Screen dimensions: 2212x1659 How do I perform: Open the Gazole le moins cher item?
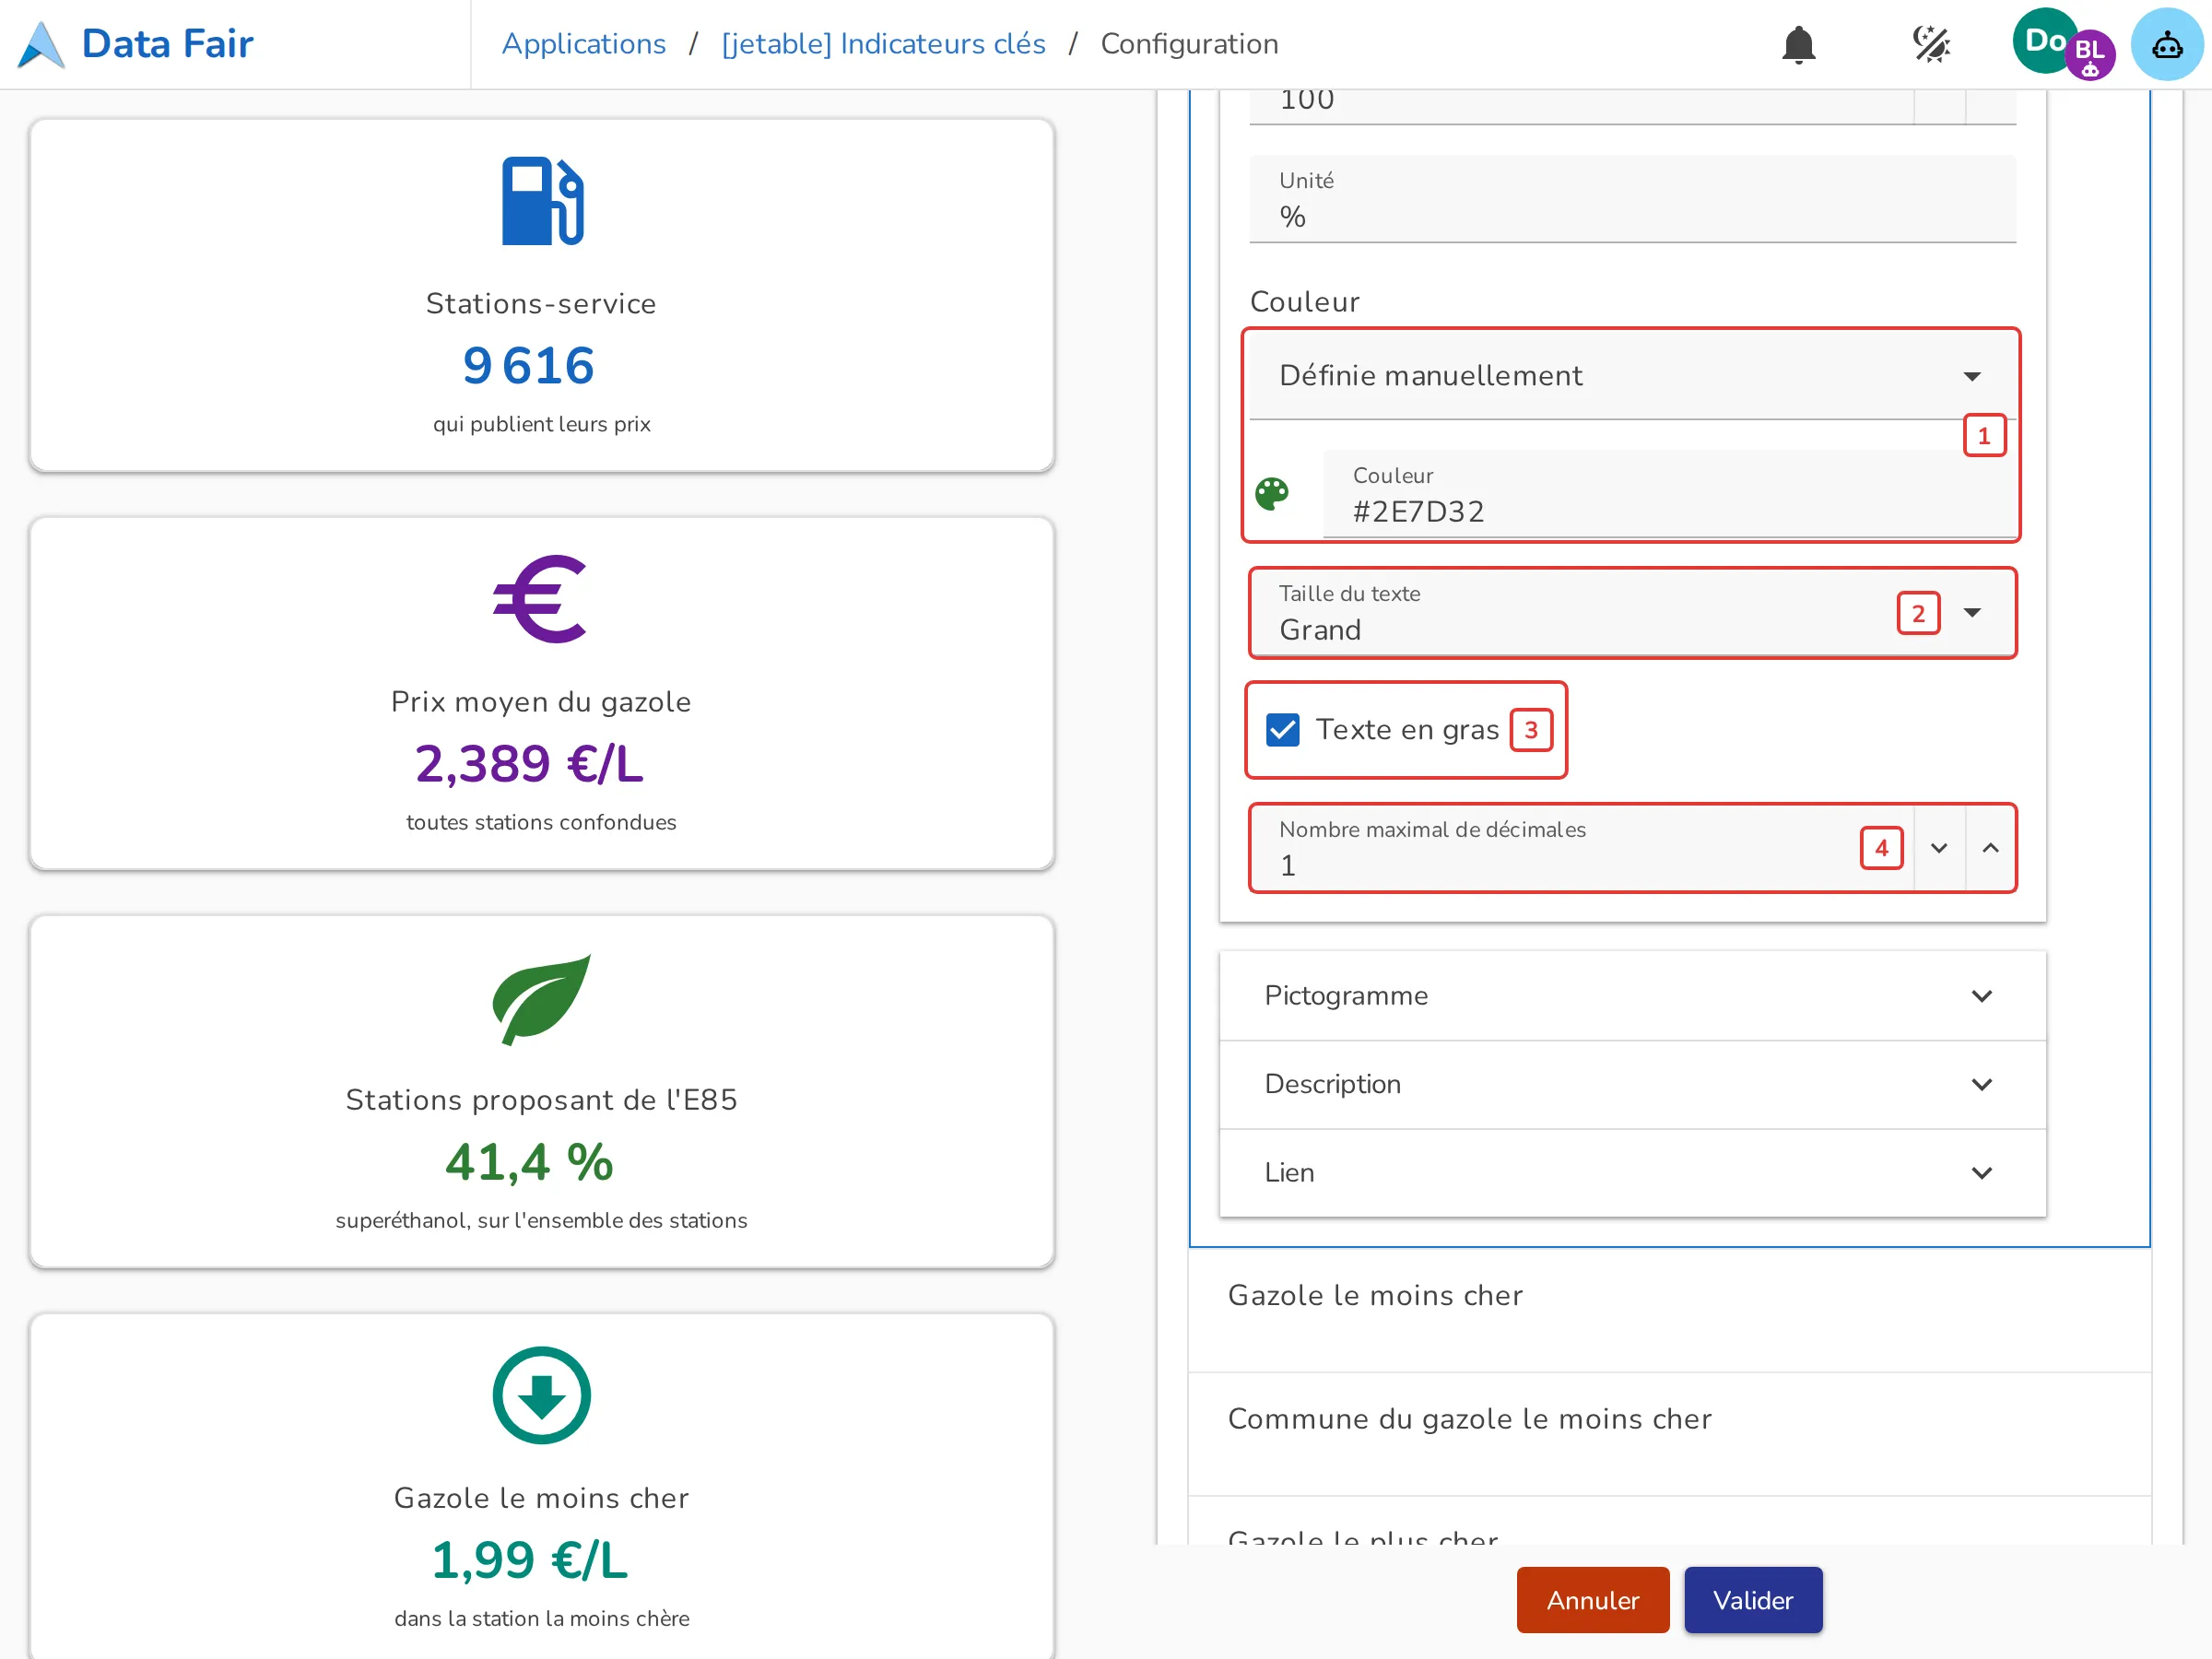coord(1669,1310)
